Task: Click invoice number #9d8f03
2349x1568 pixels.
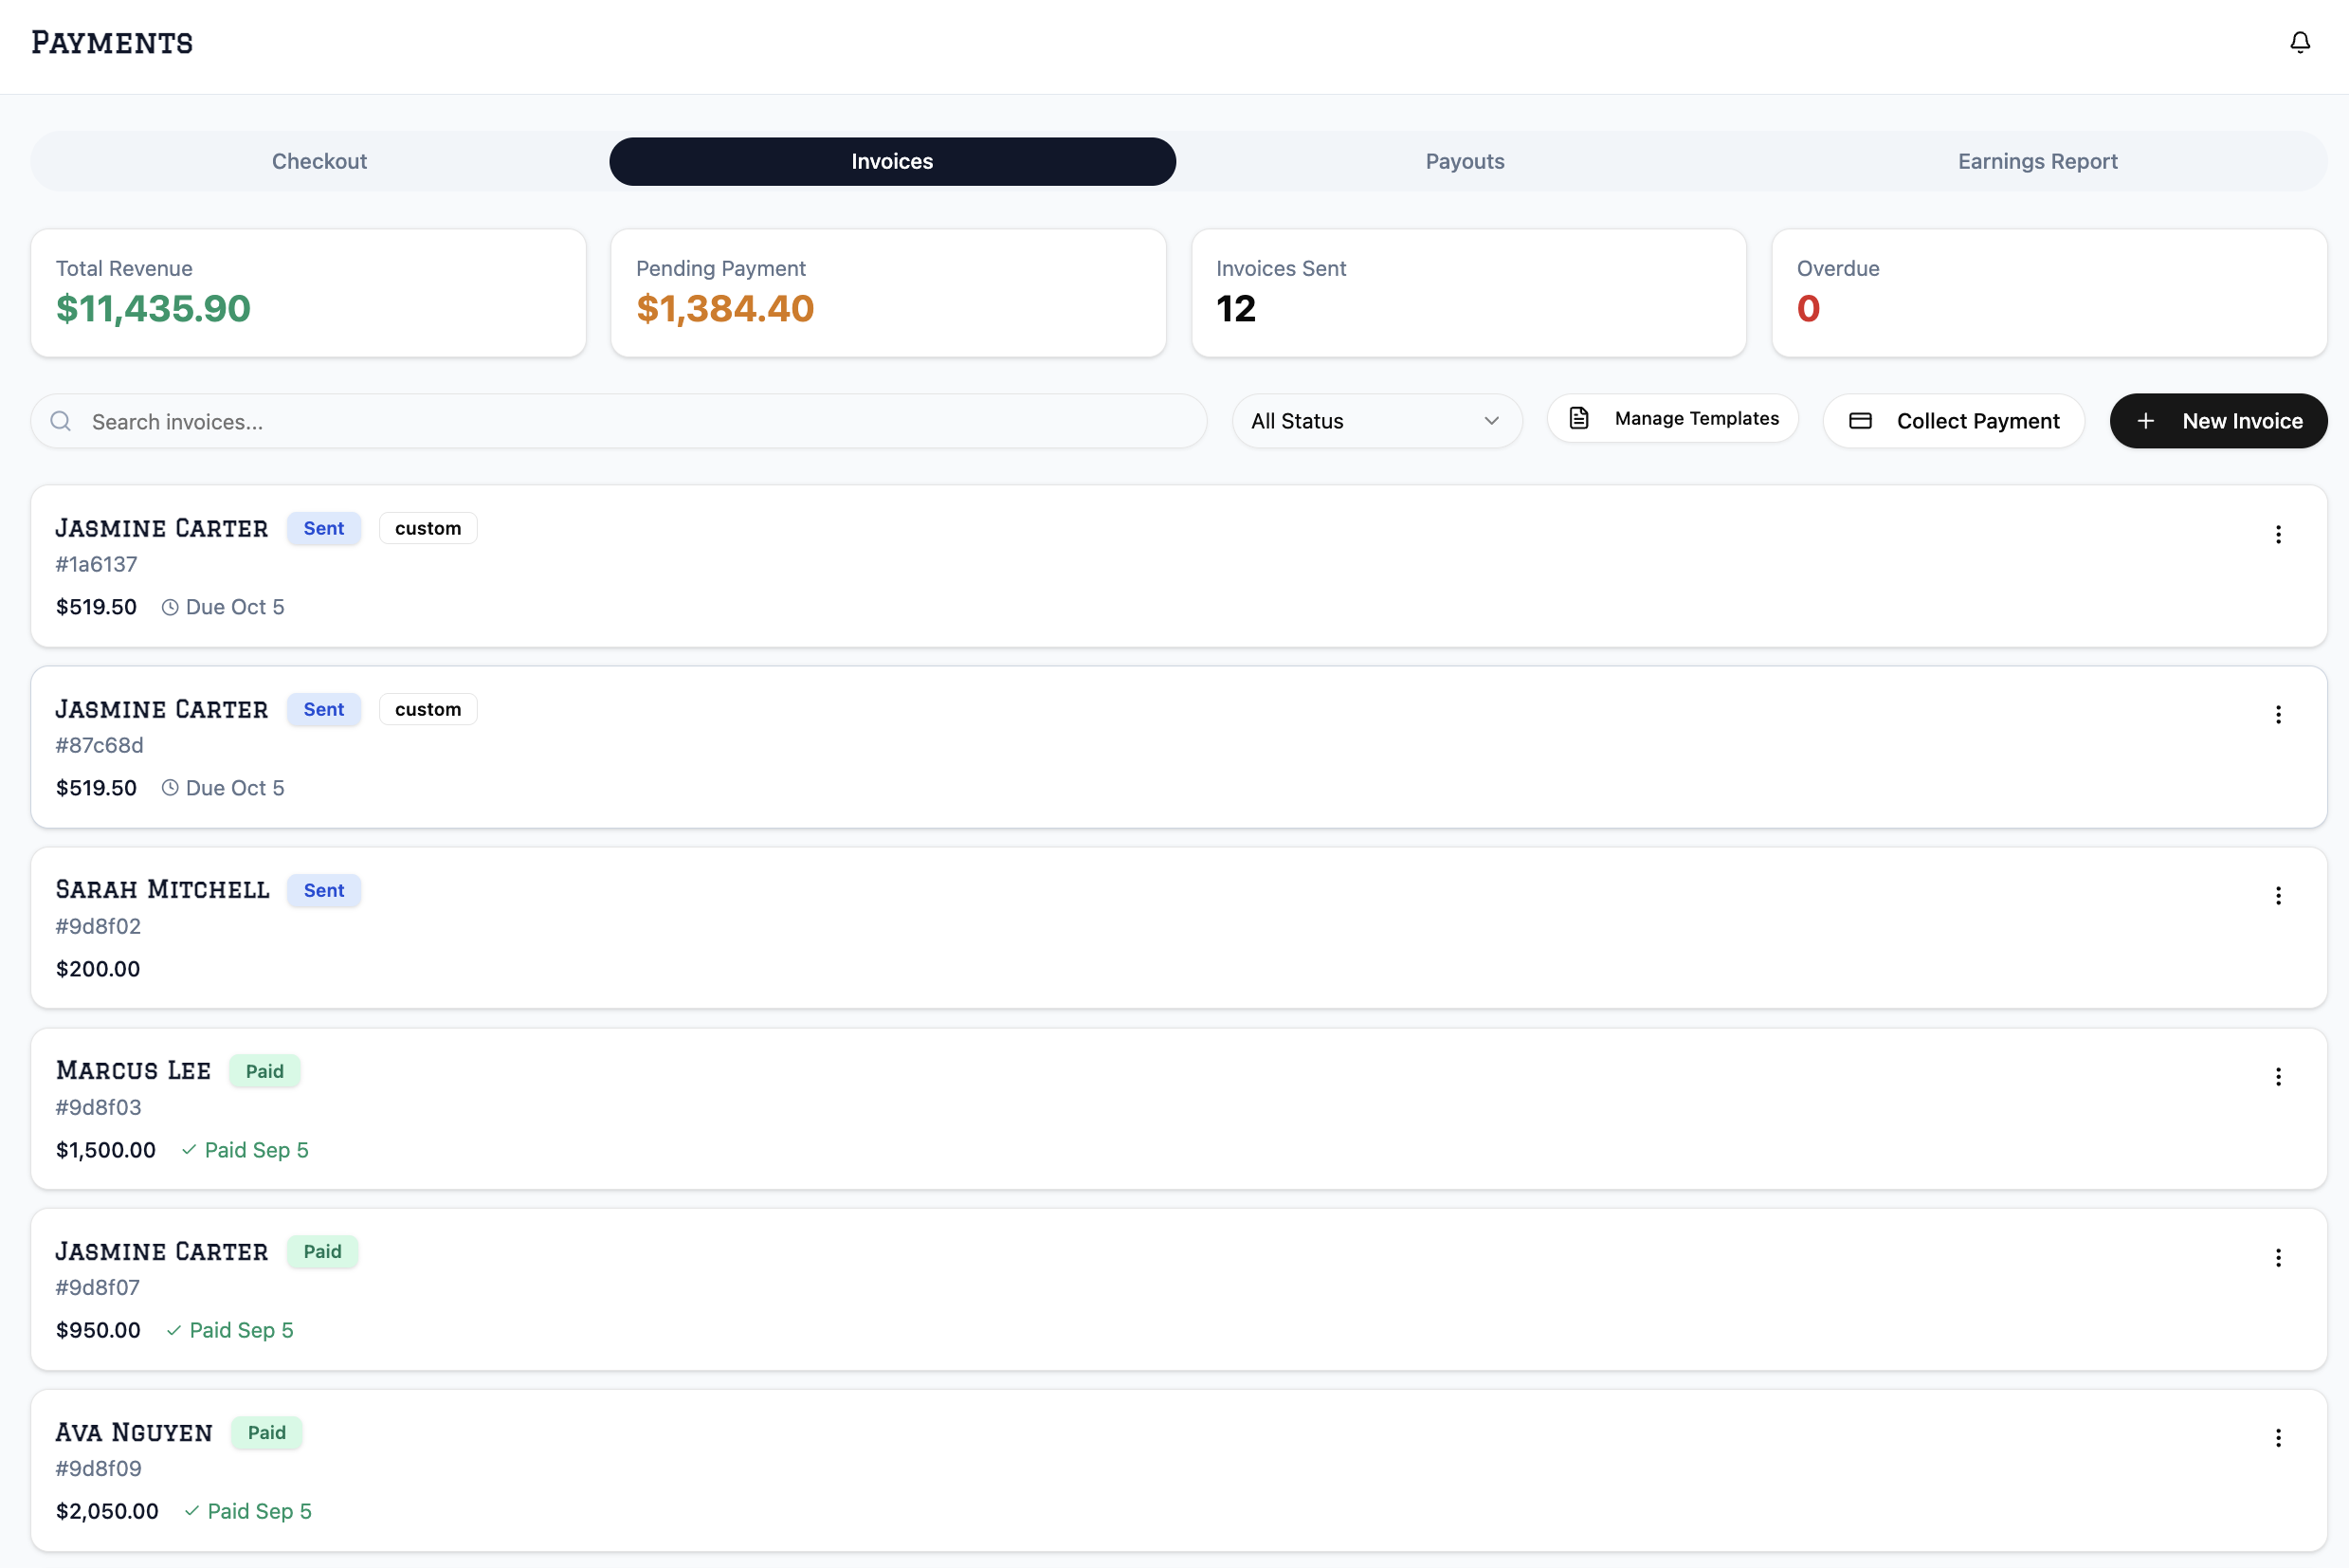Action: 98,1107
